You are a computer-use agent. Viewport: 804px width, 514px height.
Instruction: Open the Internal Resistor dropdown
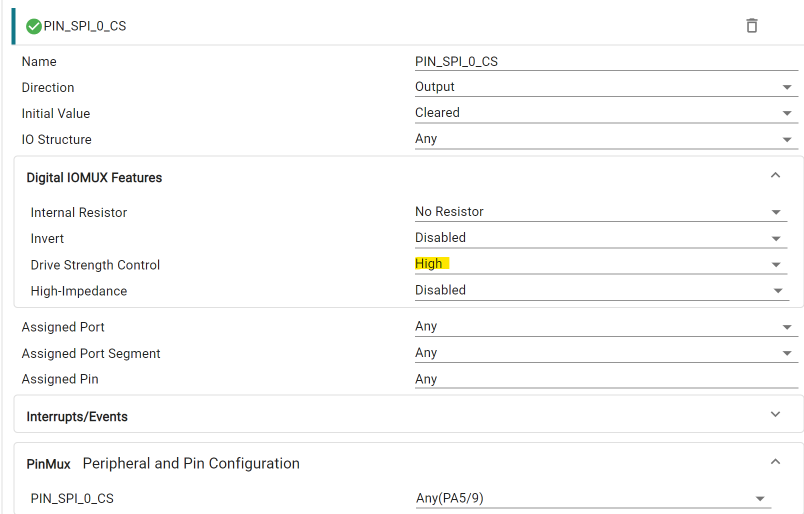pos(601,212)
